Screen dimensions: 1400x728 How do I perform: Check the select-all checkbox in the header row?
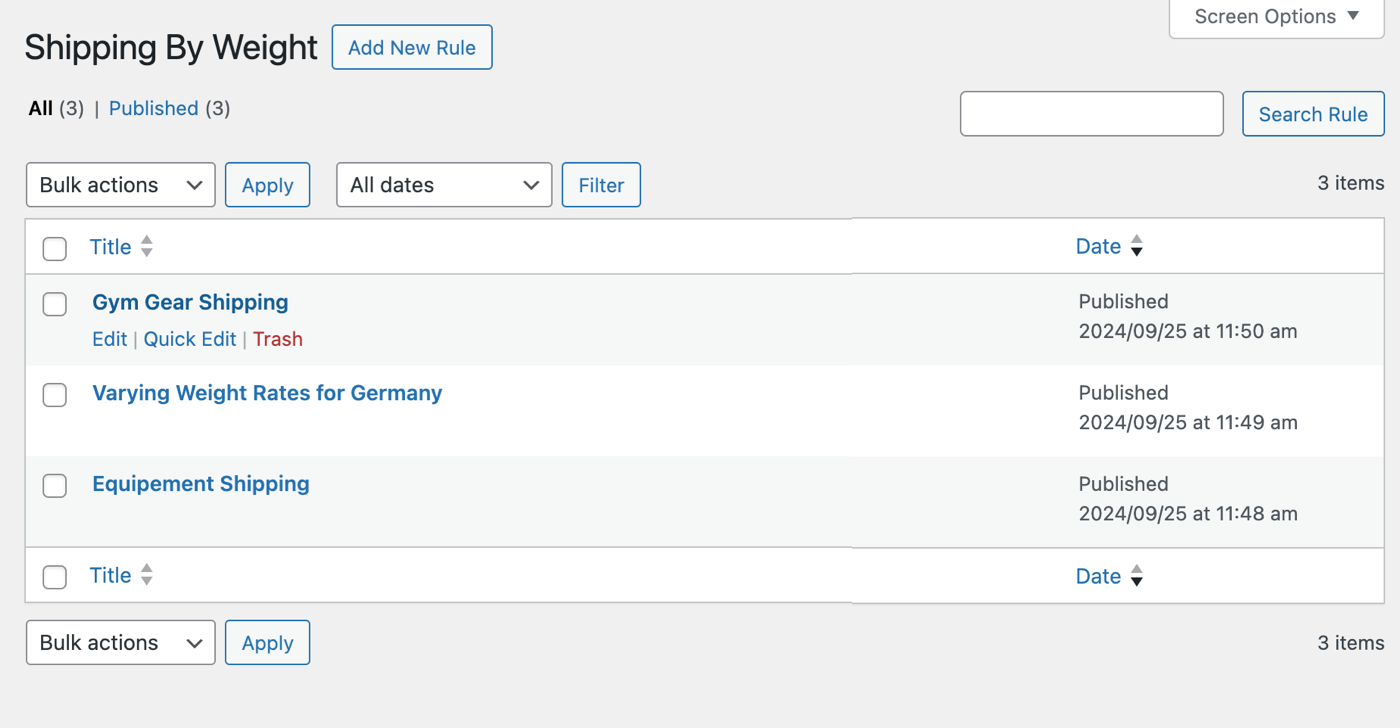click(54, 248)
